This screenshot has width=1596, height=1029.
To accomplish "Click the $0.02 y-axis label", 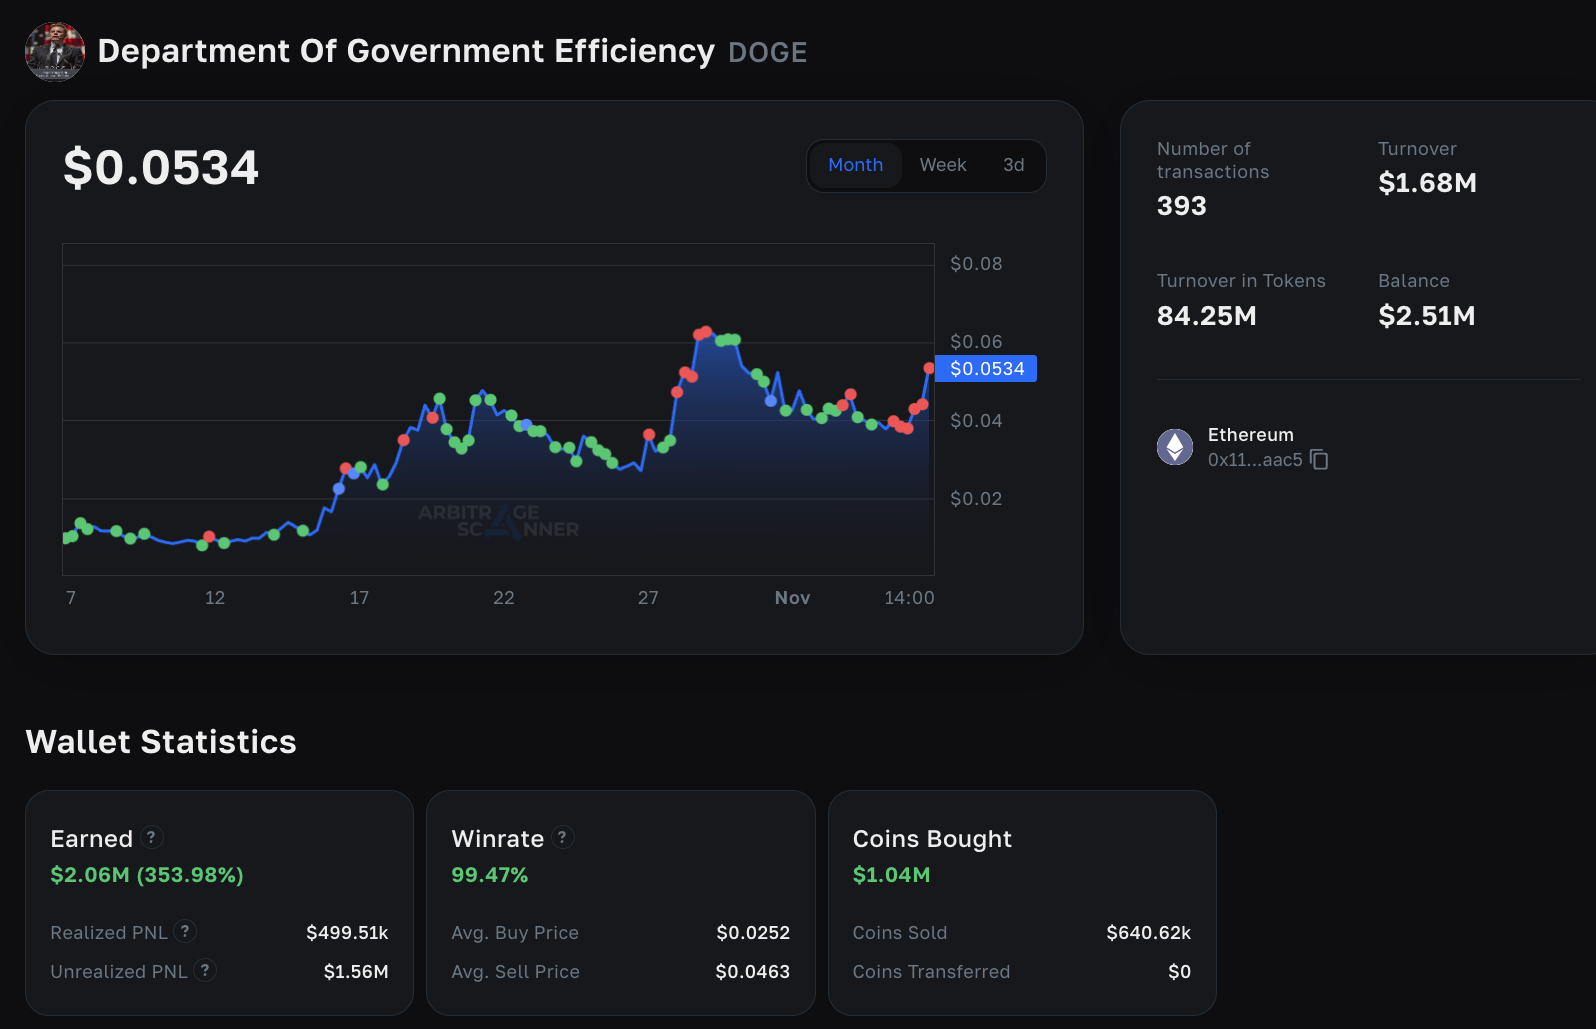I will 976,499.
